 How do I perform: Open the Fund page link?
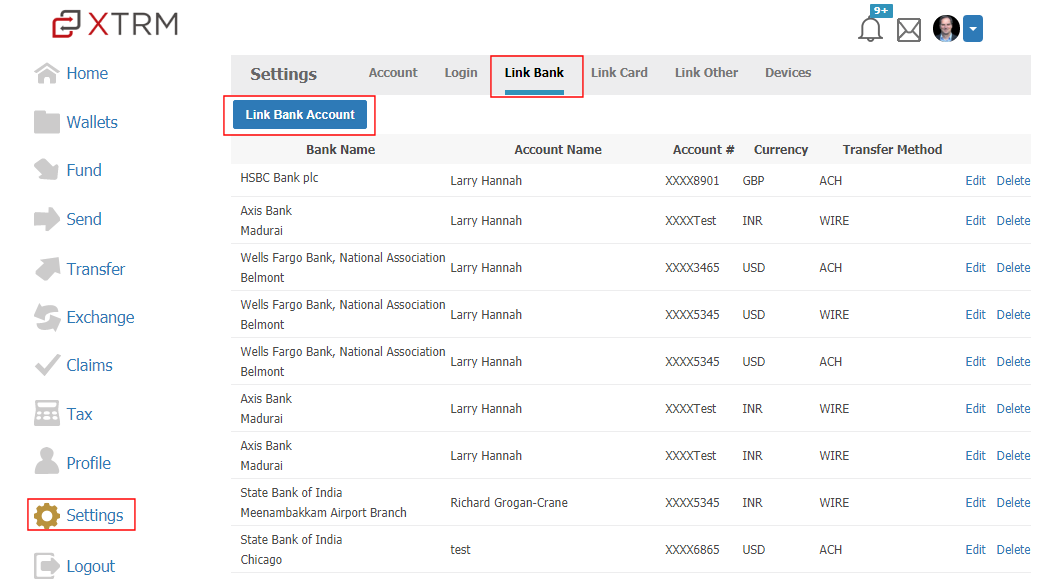click(x=84, y=170)
